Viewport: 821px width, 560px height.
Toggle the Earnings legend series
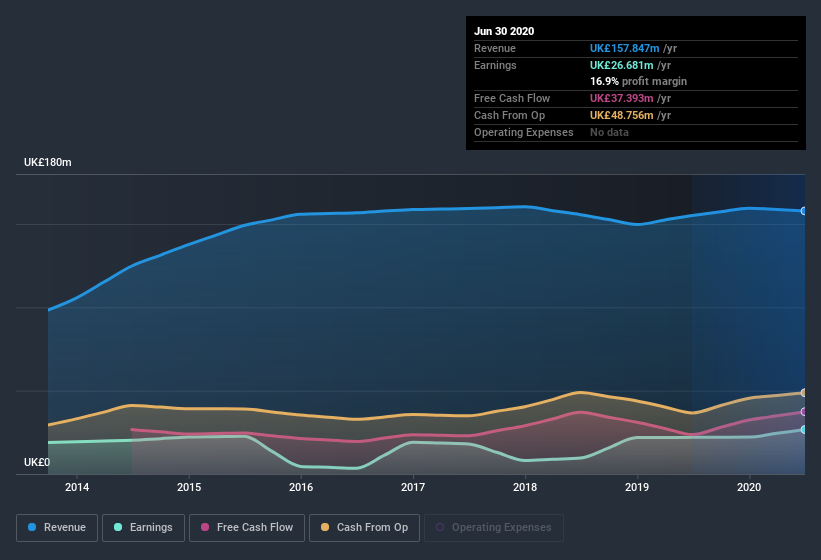click(x=143, y=528)
